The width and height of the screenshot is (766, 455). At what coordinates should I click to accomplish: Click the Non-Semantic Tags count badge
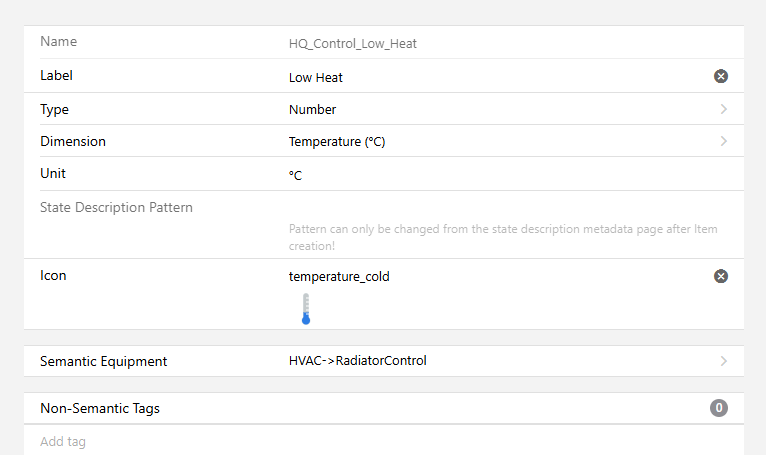coord(718,408)
